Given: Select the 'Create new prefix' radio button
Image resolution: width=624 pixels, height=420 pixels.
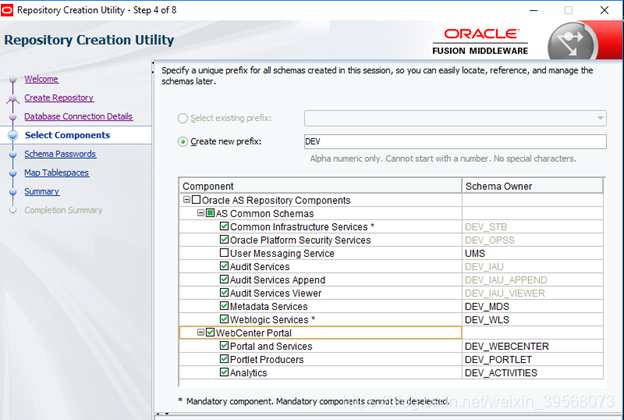Looking at the screenshot, I should tap(183, 142).
